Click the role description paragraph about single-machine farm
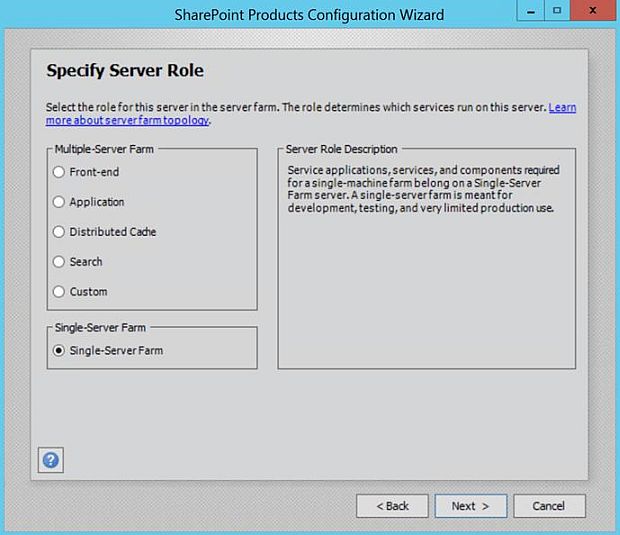Viewport: 620px width, 535px height. (423, 189)
